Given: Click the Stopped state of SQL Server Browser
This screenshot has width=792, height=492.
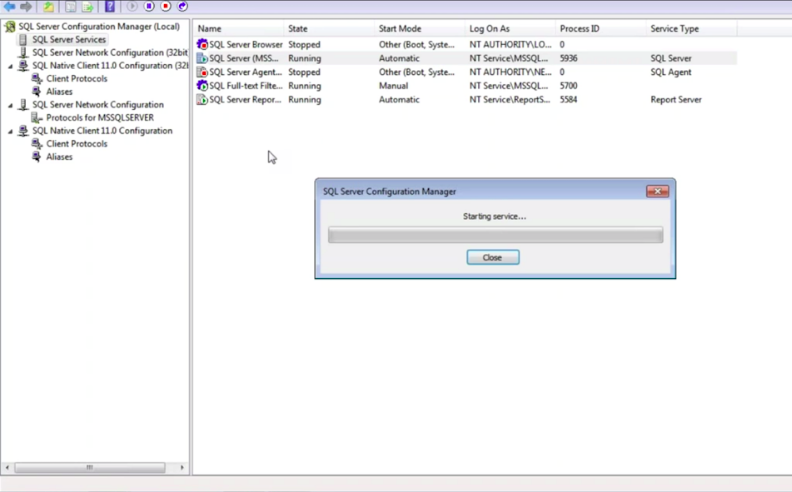Looking at the screenshot, I should 305,44.
